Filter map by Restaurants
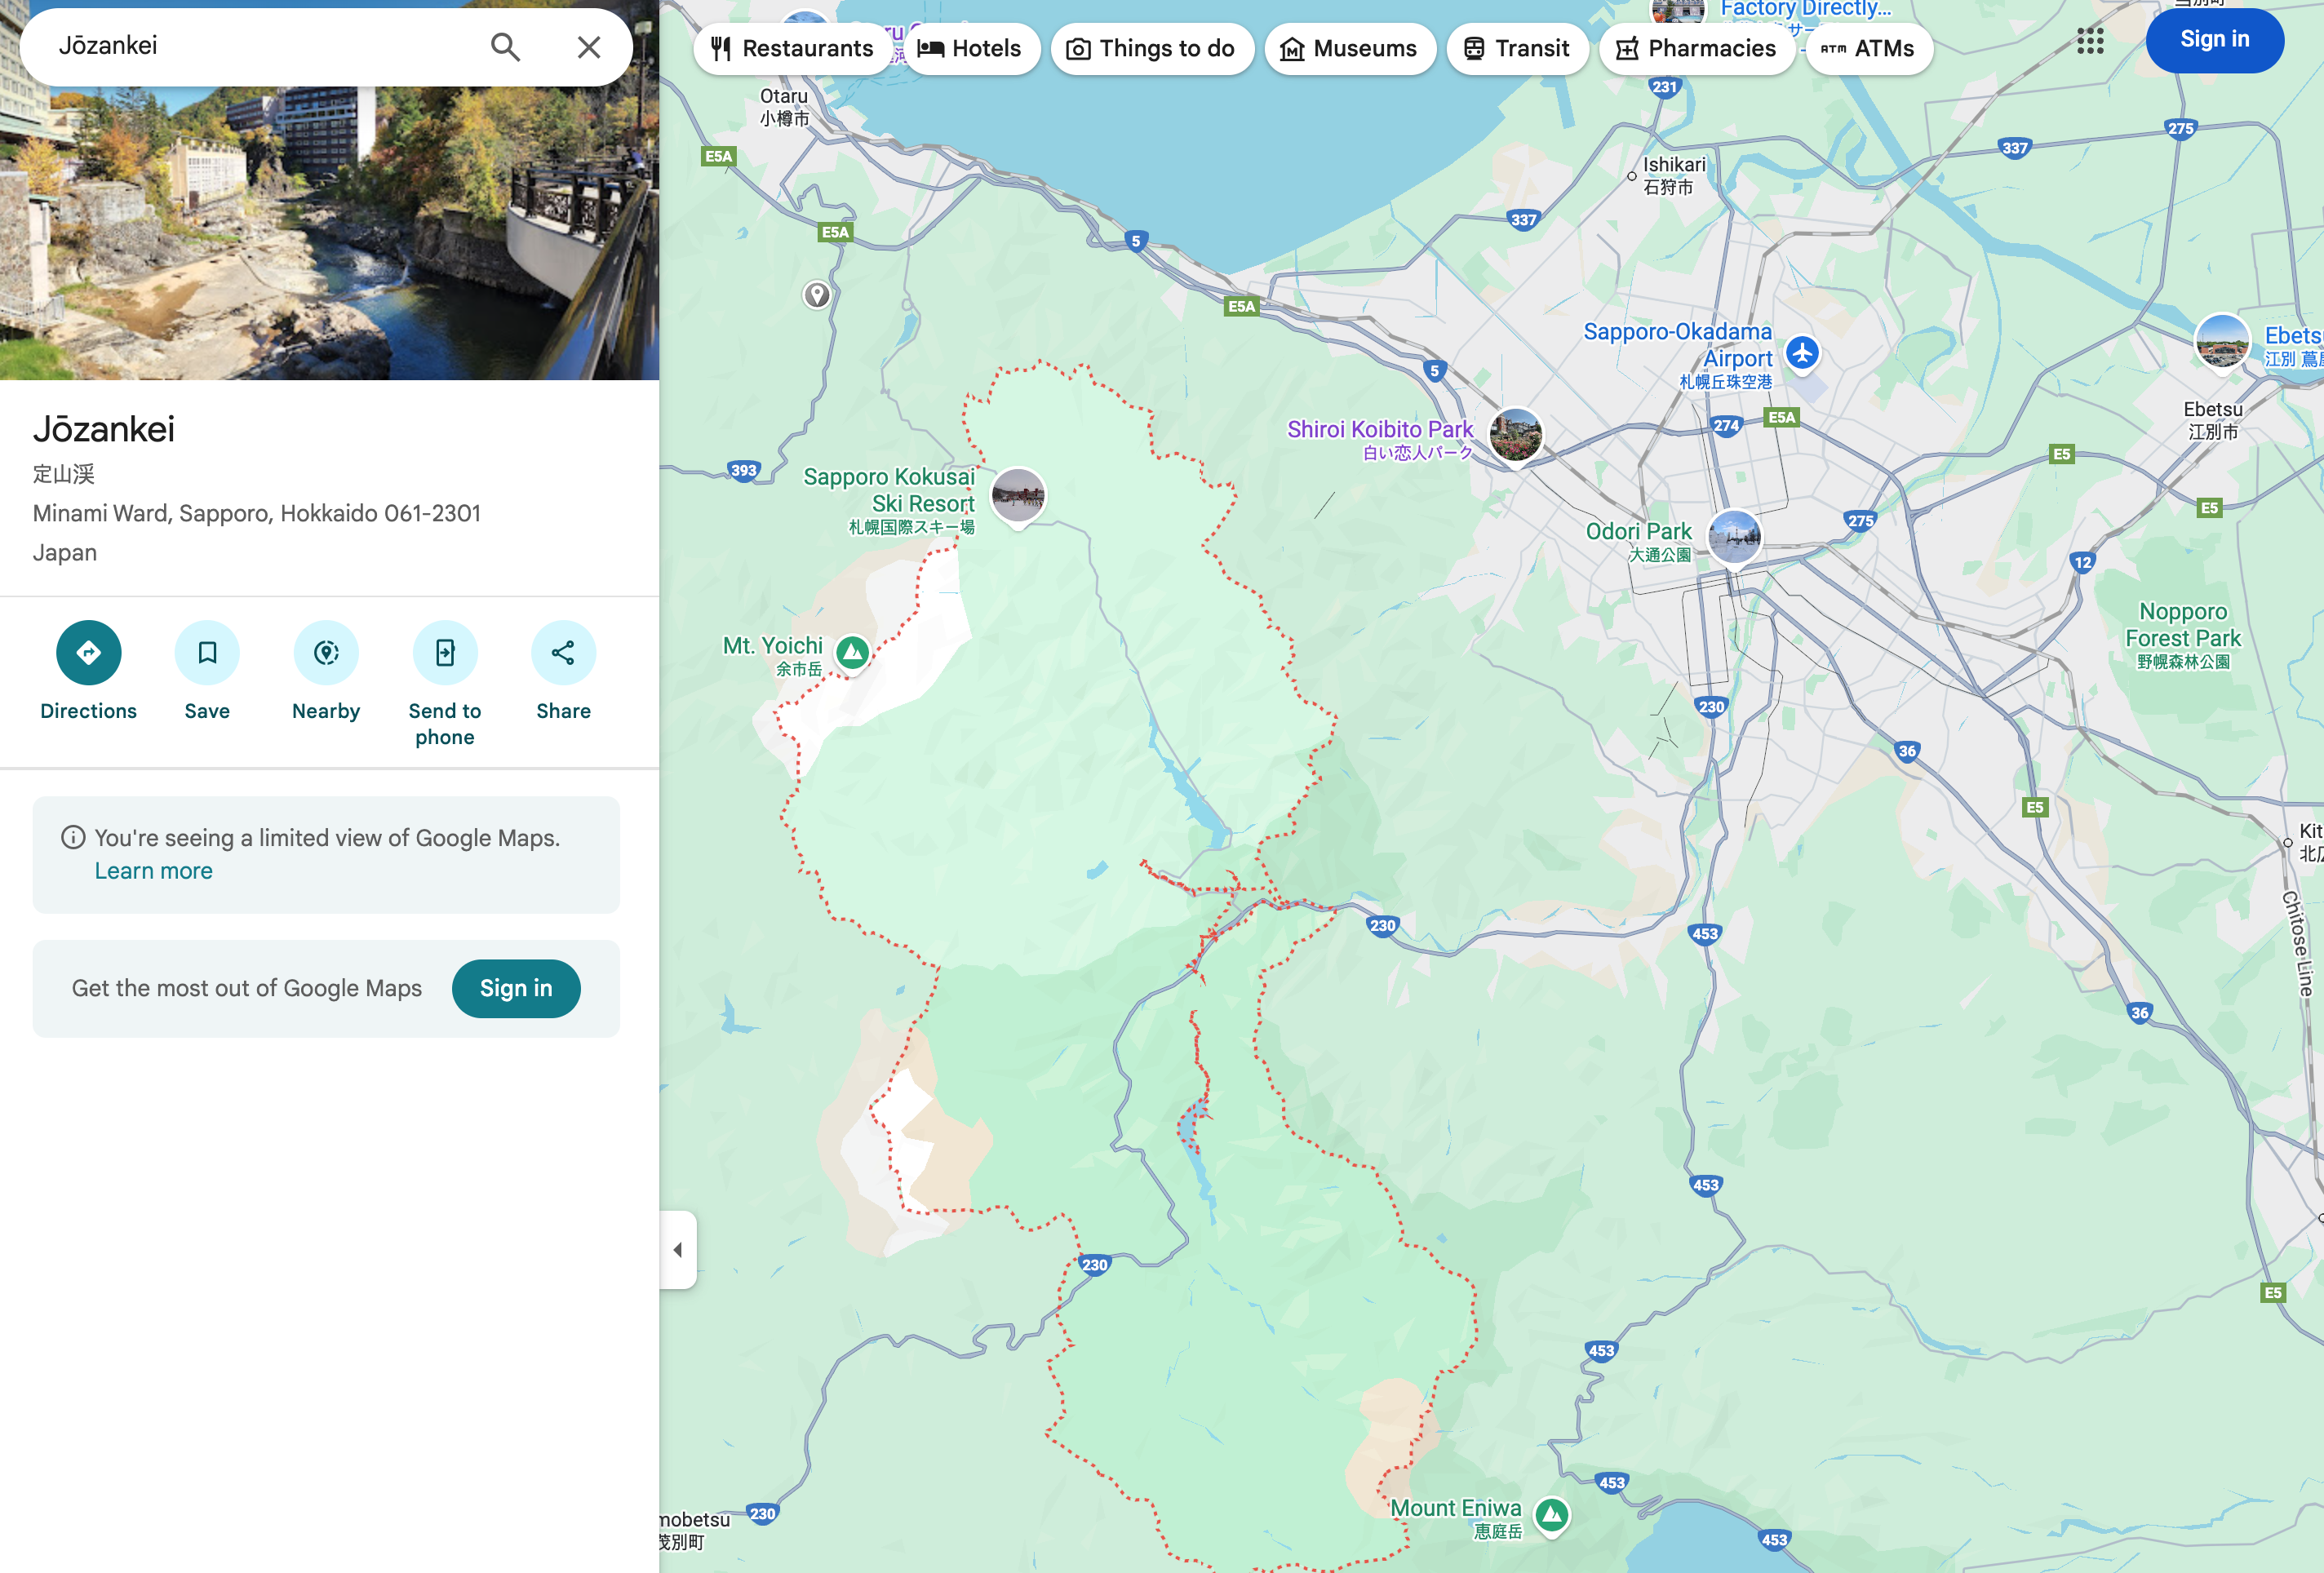2324x1573 pixels. pos(792,48)
